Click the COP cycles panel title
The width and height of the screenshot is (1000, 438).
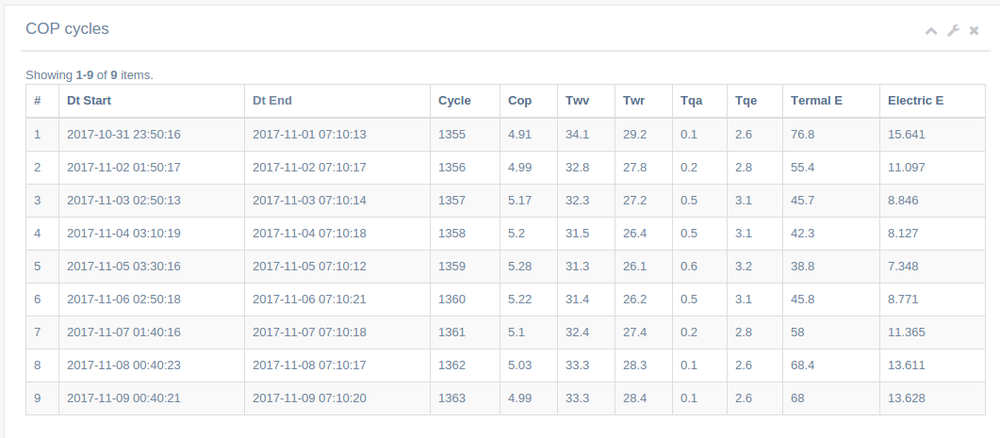[x=67, y=29]
